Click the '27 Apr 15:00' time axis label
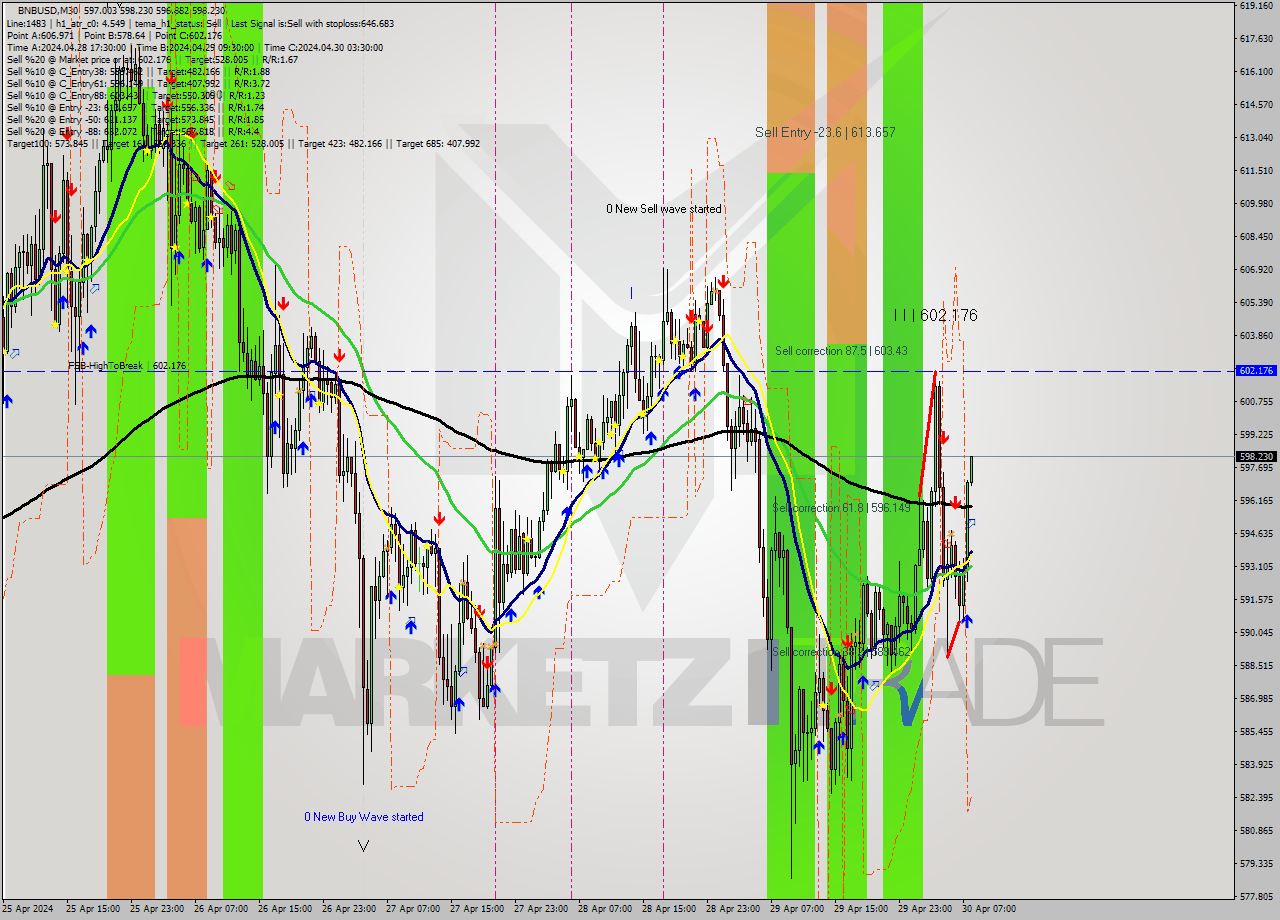Image resolution: width=1280 pixels, height=920 pixels. pos(477,909)
